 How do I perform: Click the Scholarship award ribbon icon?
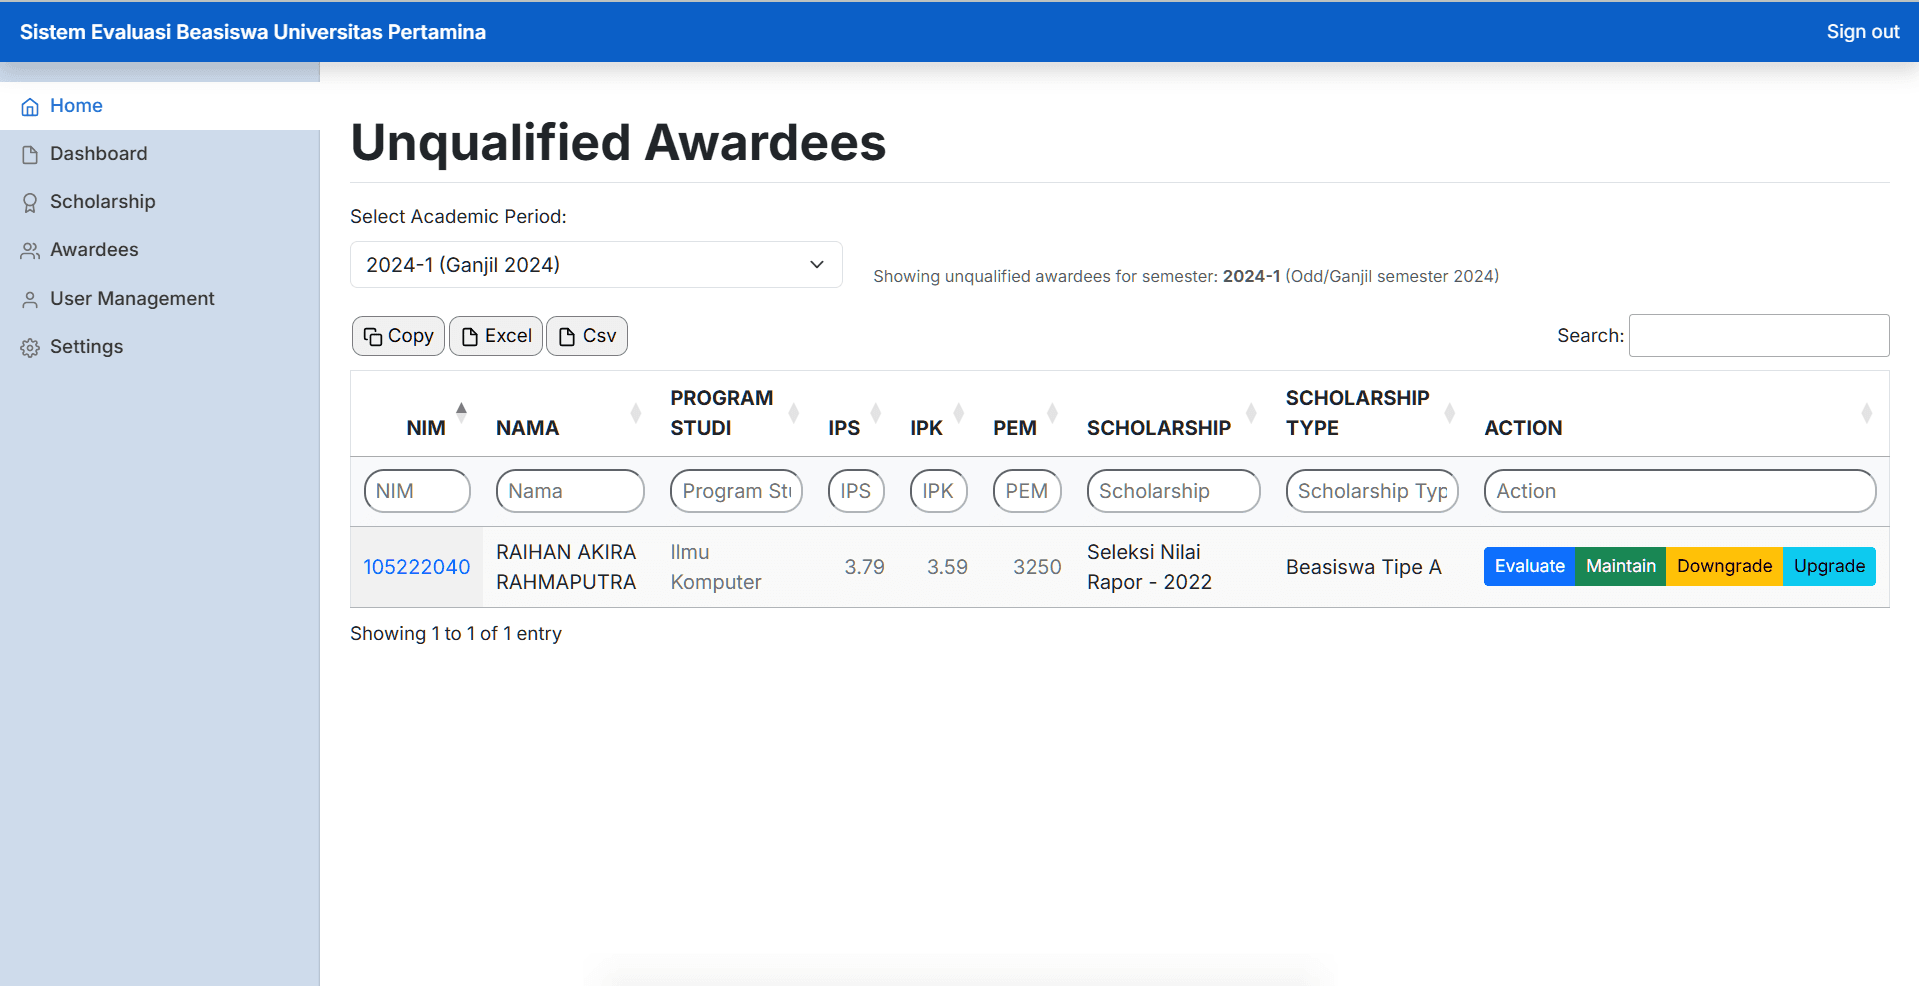click(x=30, y=203)
